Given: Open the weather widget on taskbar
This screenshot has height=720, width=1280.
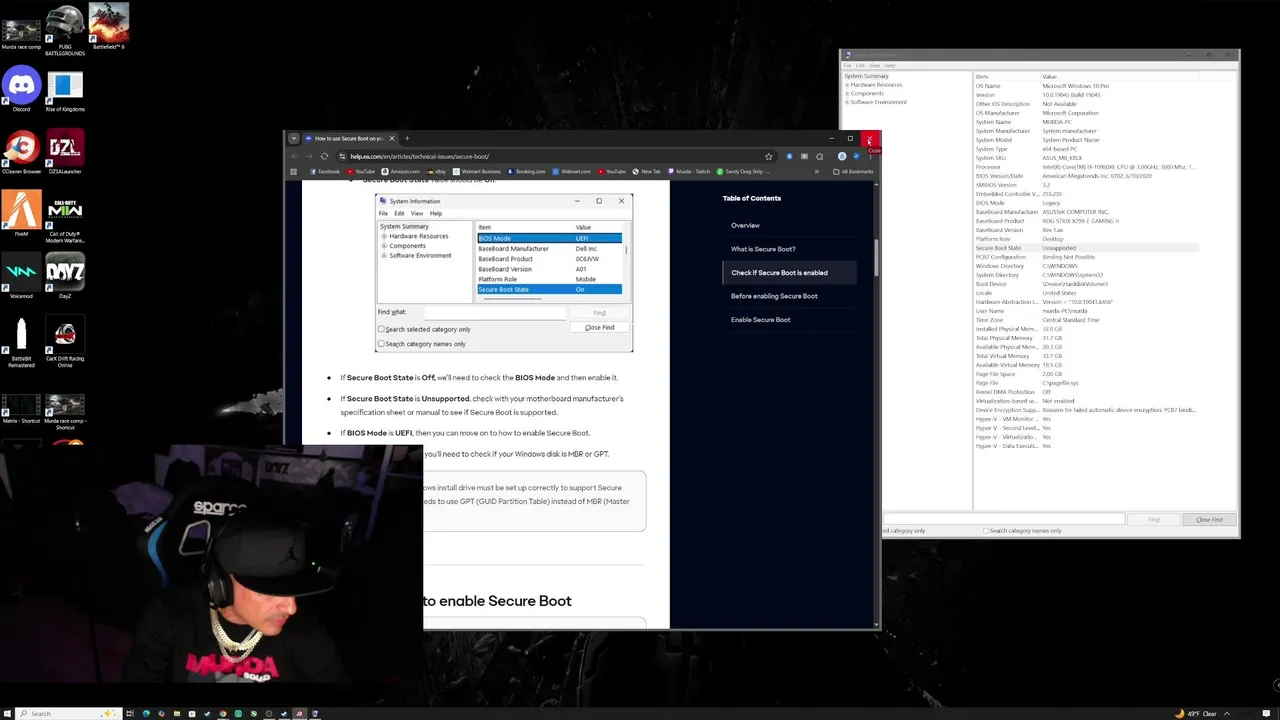Looking at the screenshot, I should point(1196,713).
